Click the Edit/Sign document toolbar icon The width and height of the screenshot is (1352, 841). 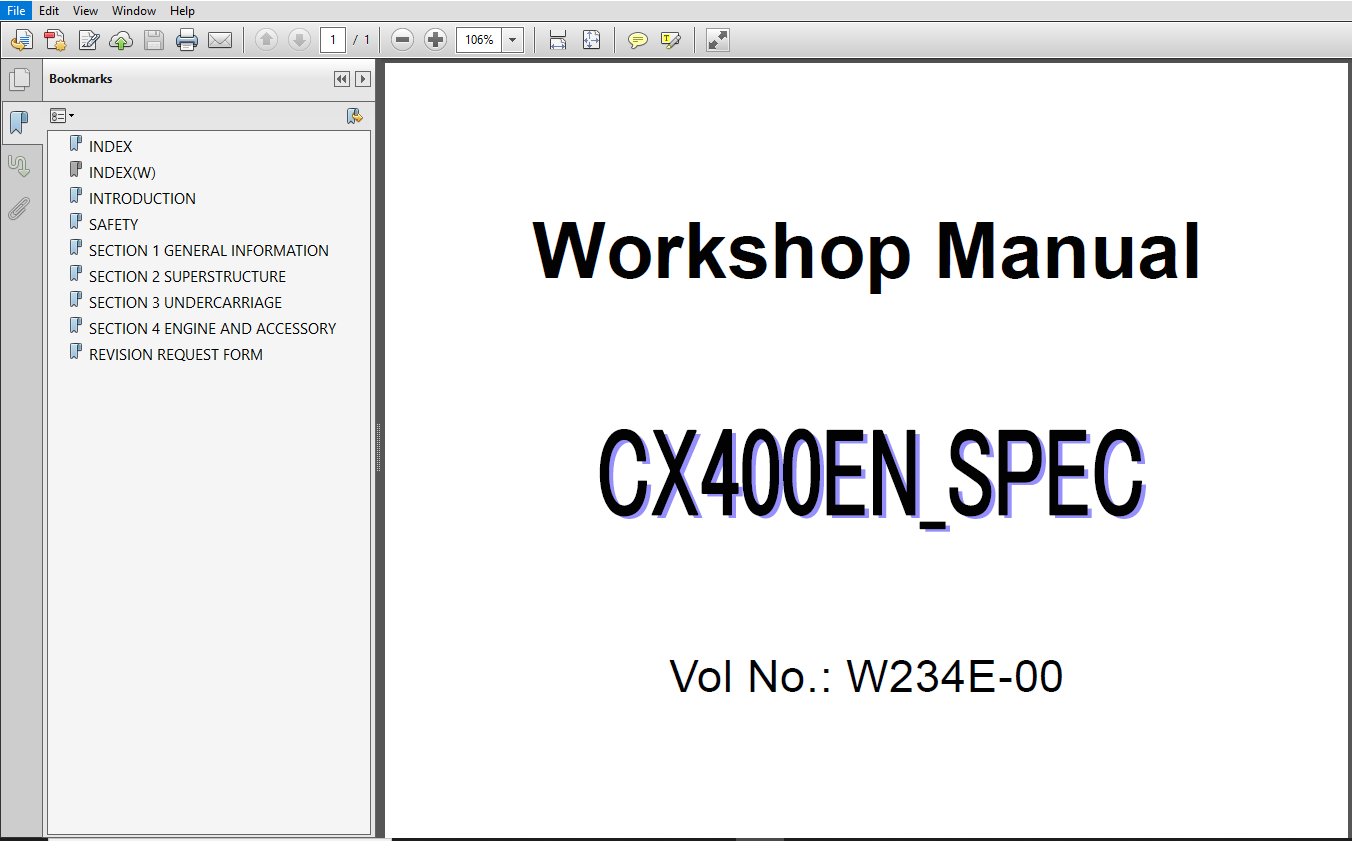click(89, 40)
